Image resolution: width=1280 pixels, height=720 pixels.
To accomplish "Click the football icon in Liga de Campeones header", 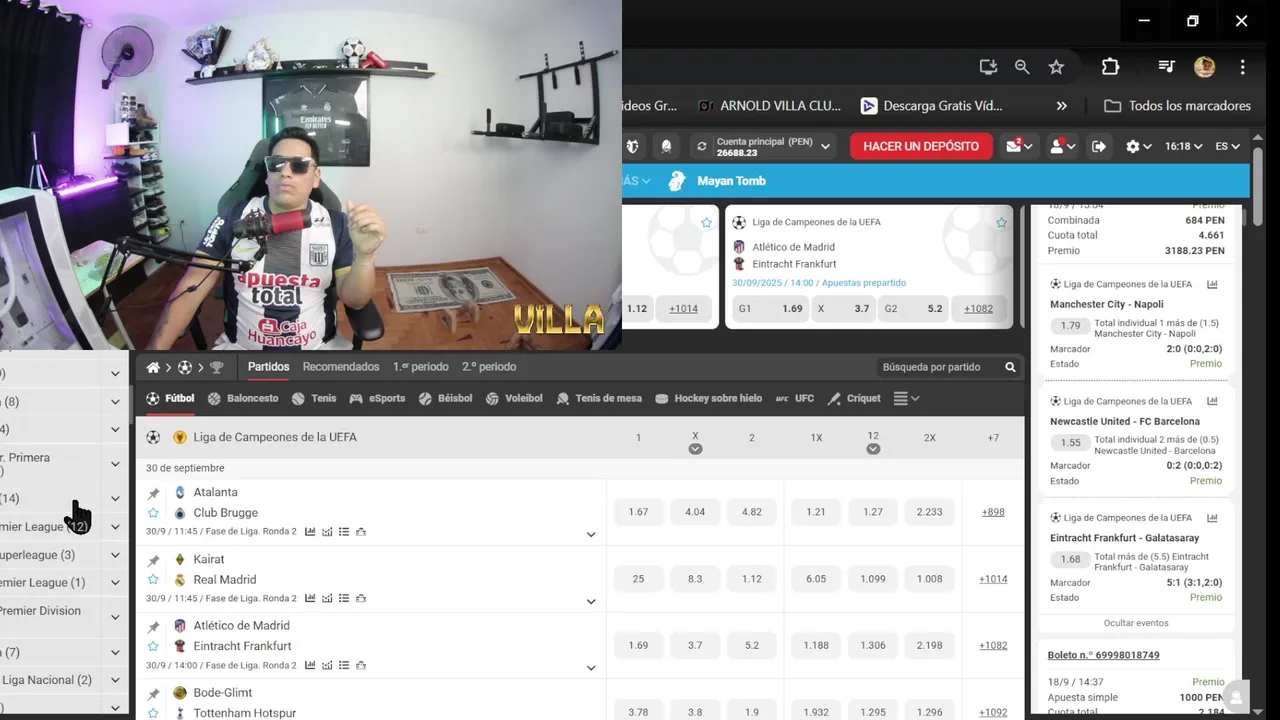I will pos(153,437).
